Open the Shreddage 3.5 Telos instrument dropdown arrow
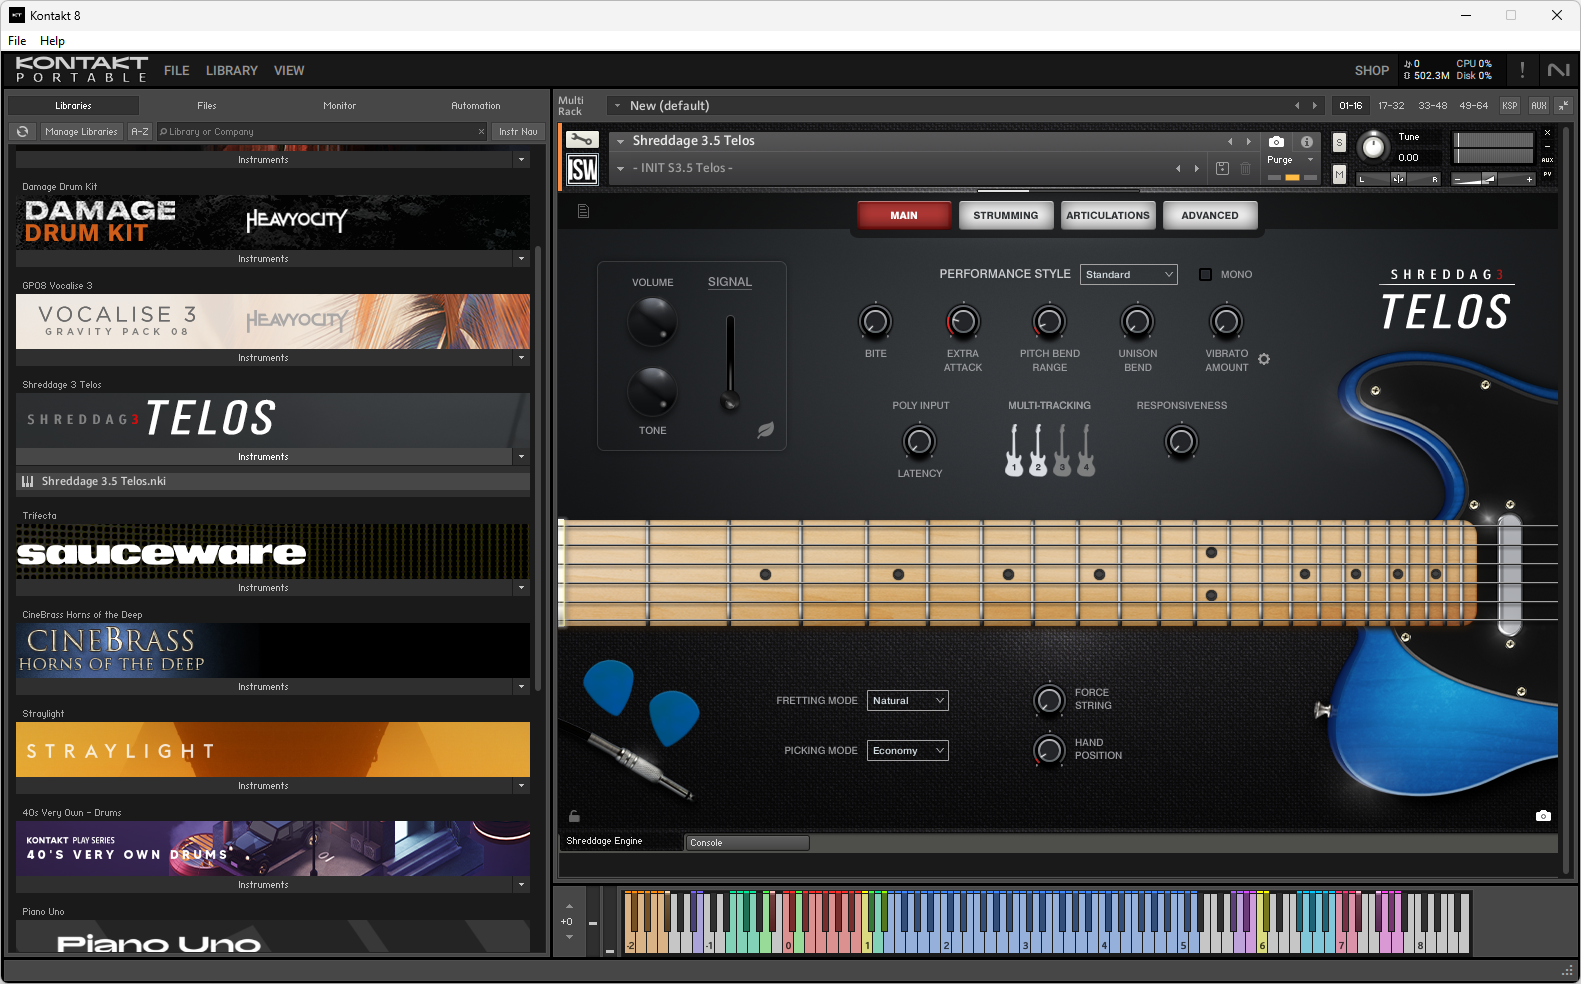 click(620, 141)
